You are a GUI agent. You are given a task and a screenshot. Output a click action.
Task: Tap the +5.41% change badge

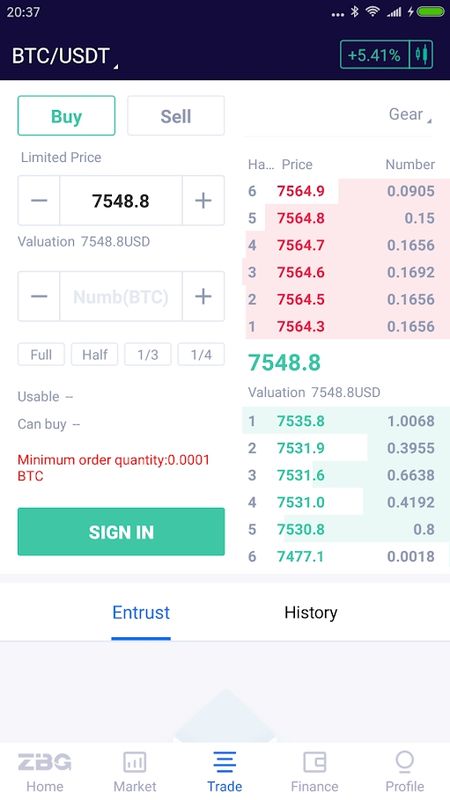[374, 55]
